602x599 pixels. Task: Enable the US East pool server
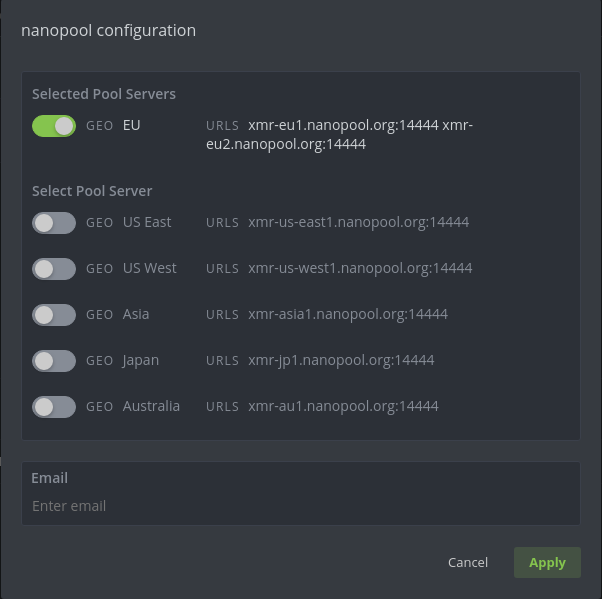54,223
